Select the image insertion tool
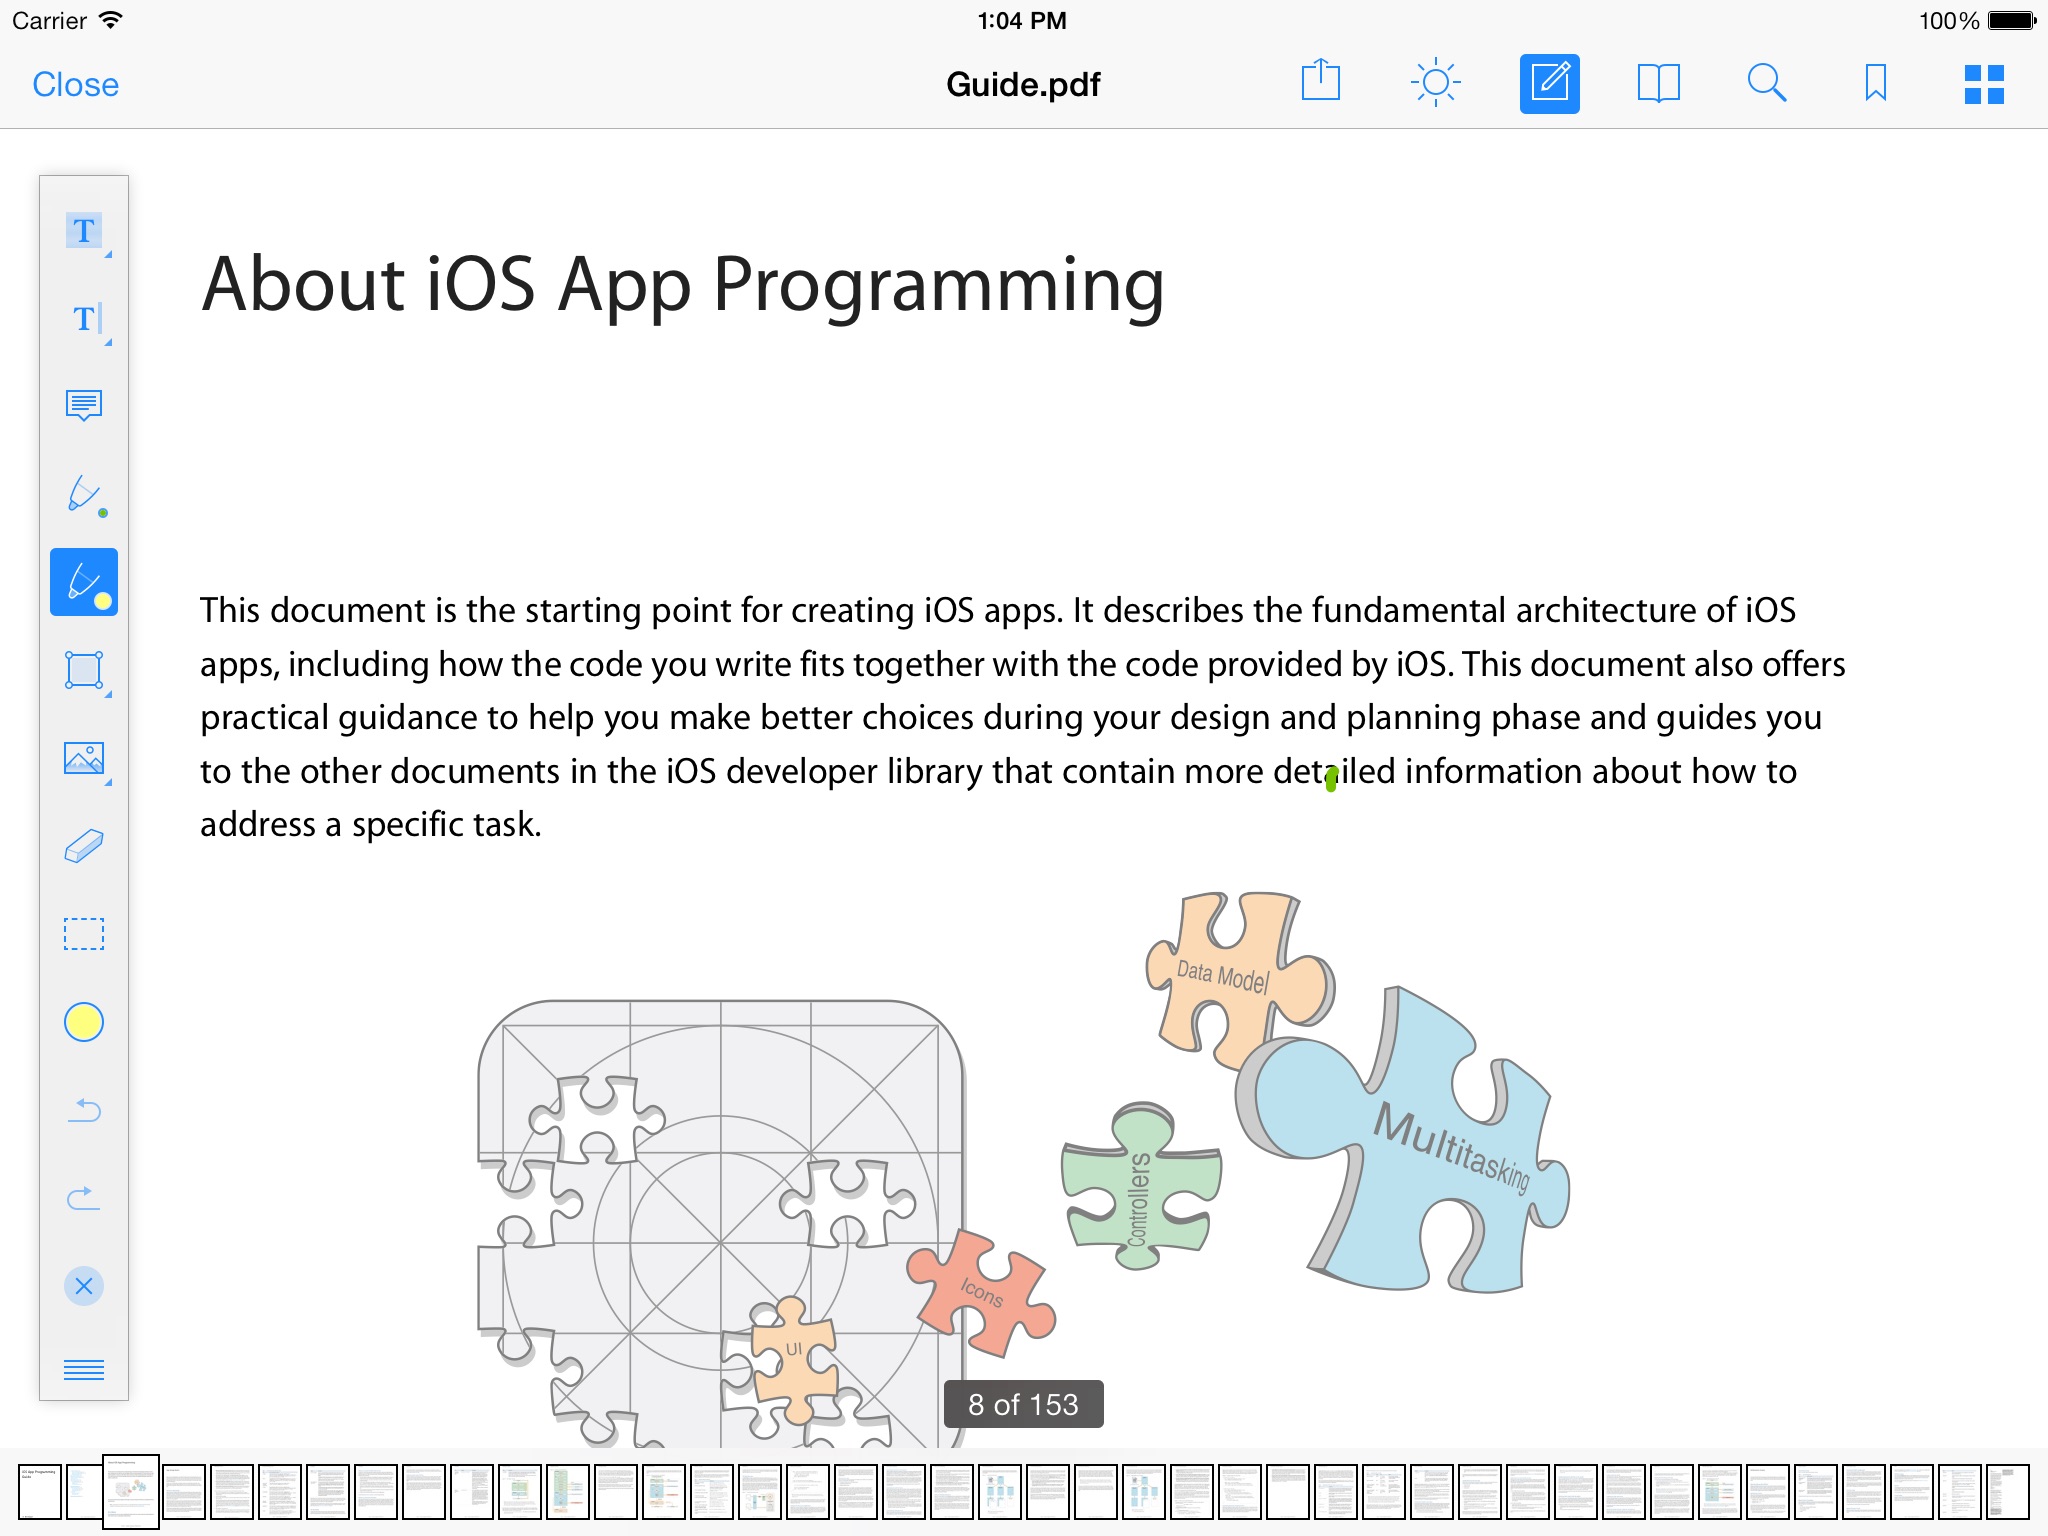This screenshot has height=1536, width=2048. point(85,759)
